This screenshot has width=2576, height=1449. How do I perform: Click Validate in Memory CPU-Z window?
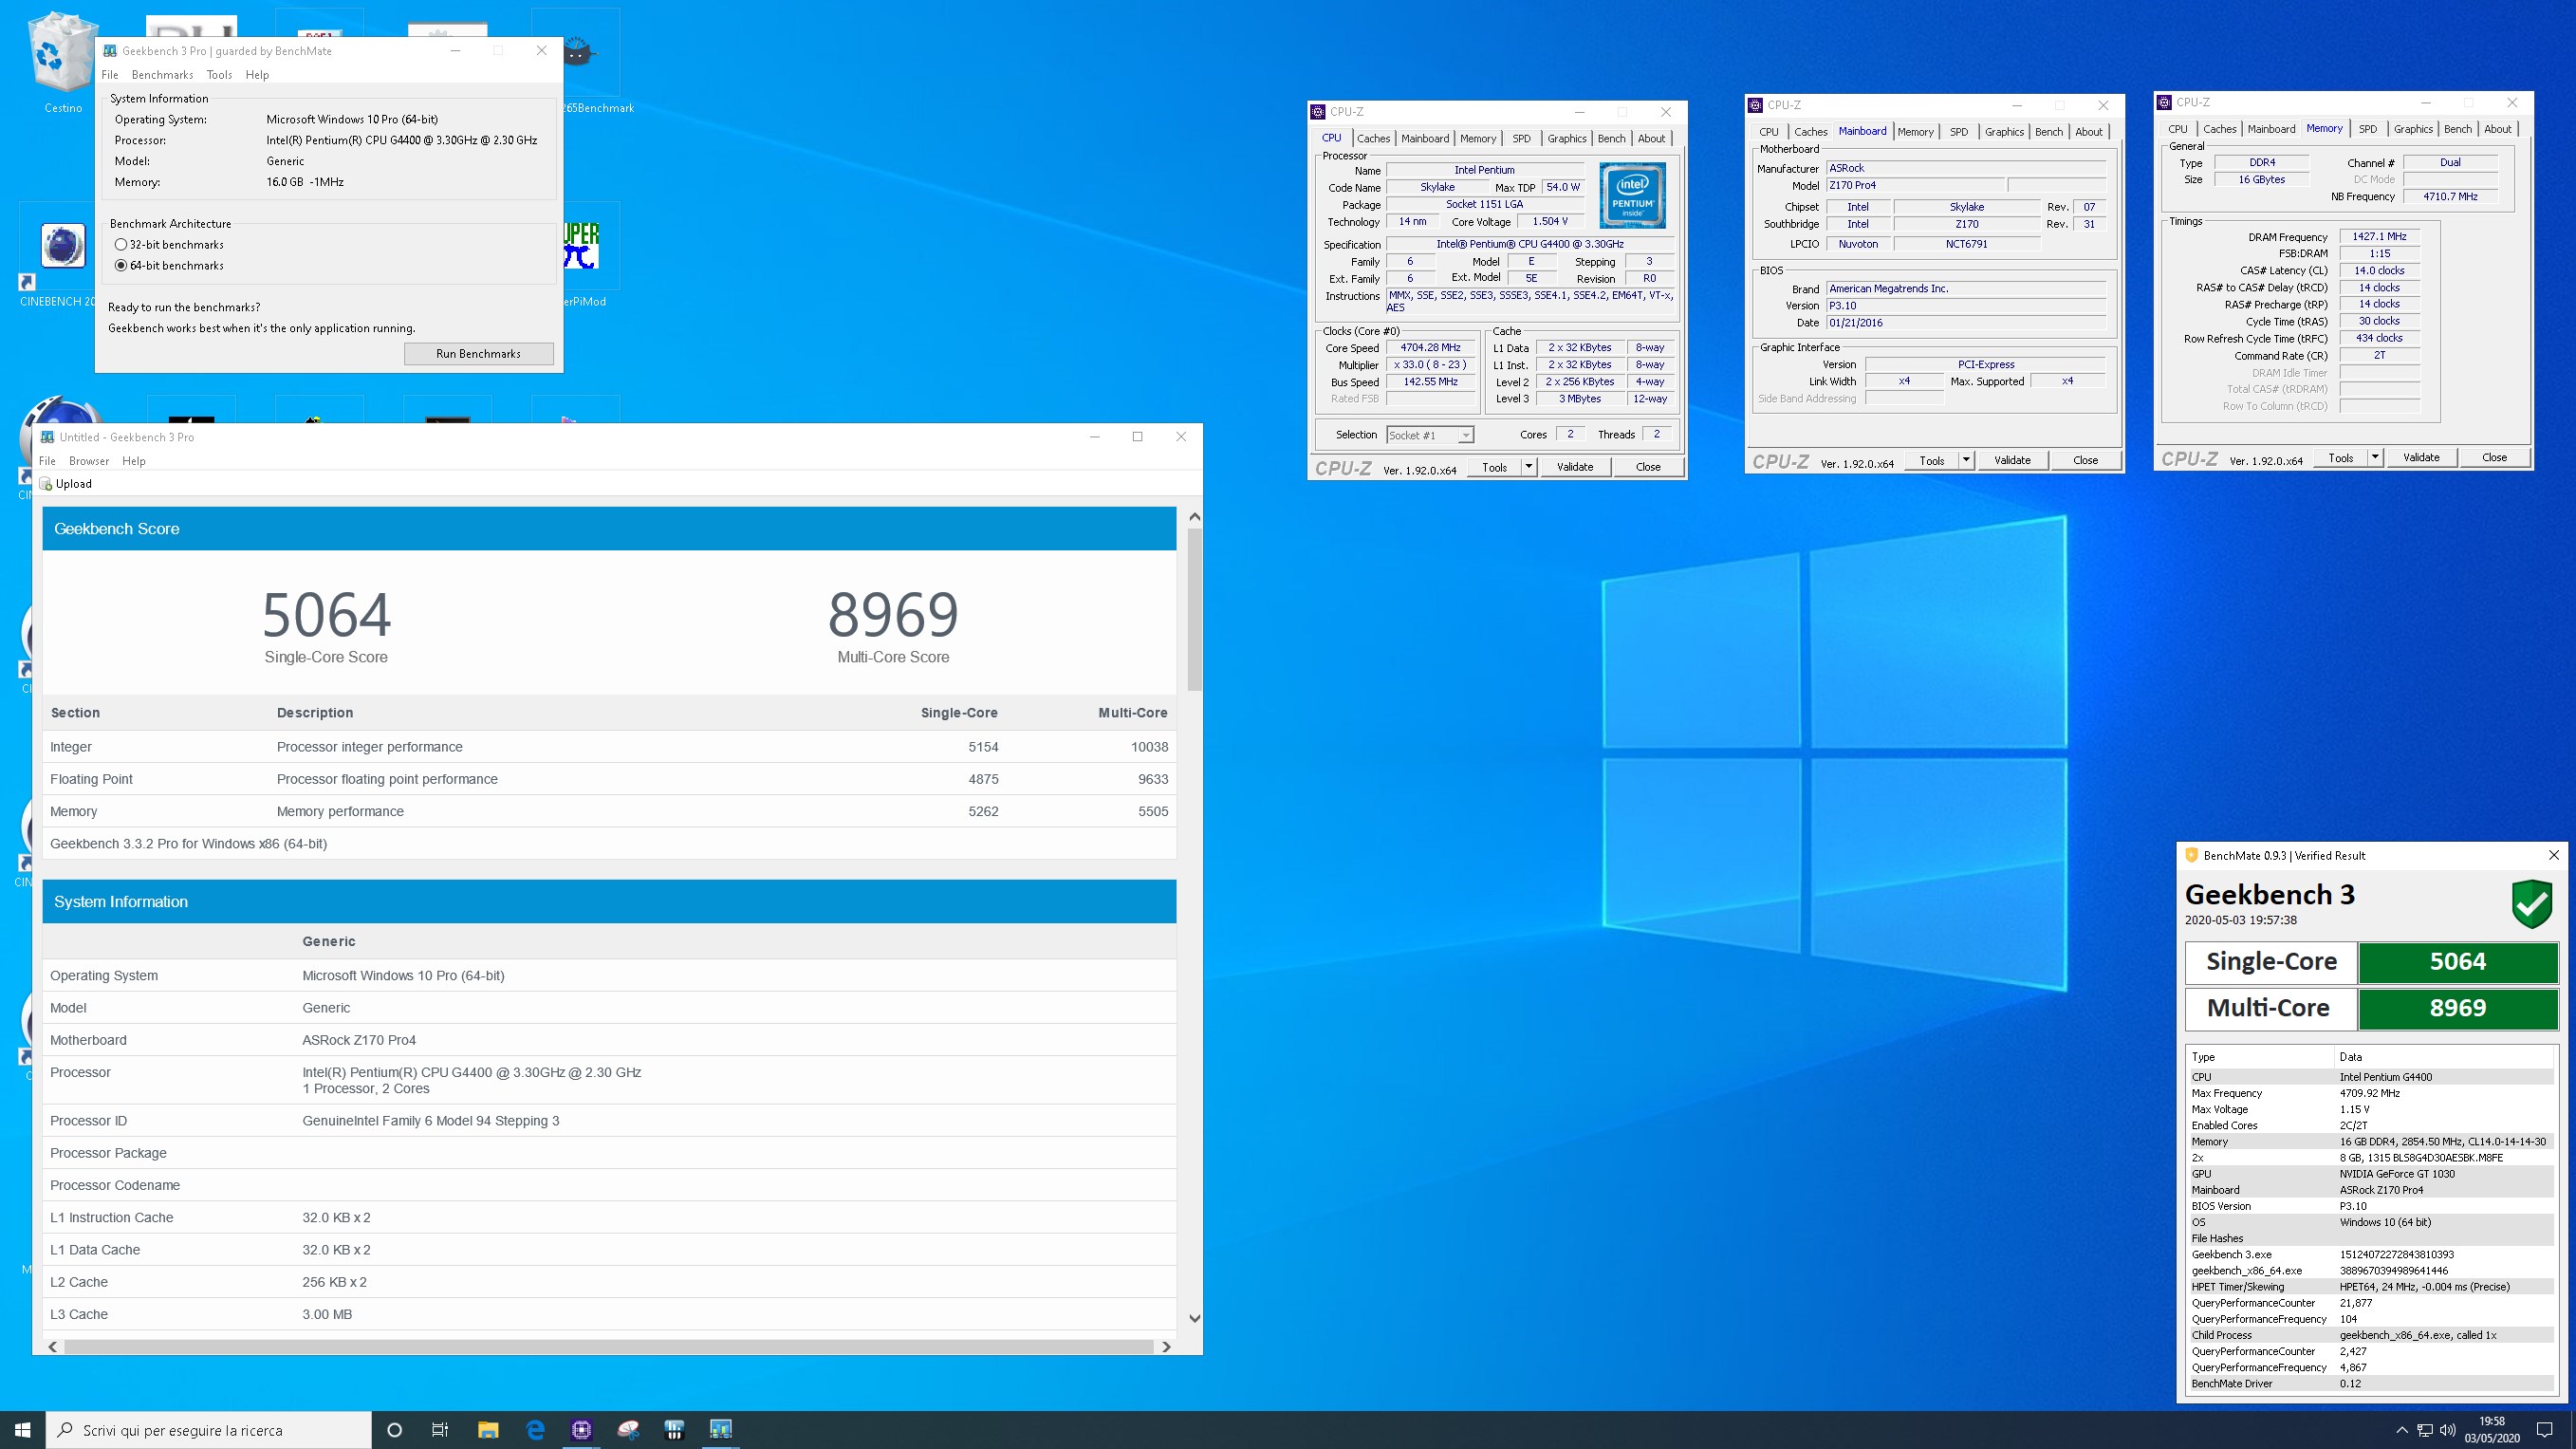click(2421, 458)
